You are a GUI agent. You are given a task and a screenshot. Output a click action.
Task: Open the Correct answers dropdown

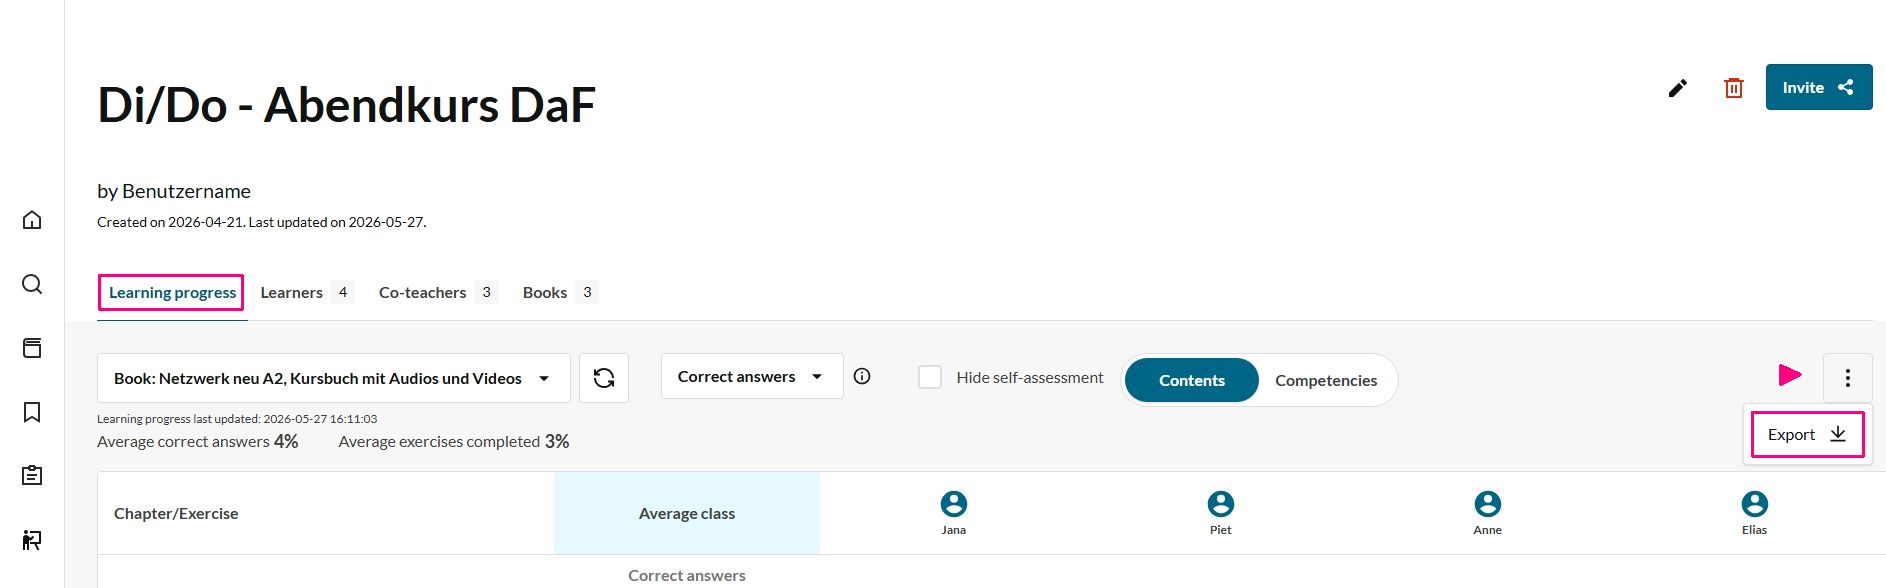pyautogui.click(x=752, y=376)
